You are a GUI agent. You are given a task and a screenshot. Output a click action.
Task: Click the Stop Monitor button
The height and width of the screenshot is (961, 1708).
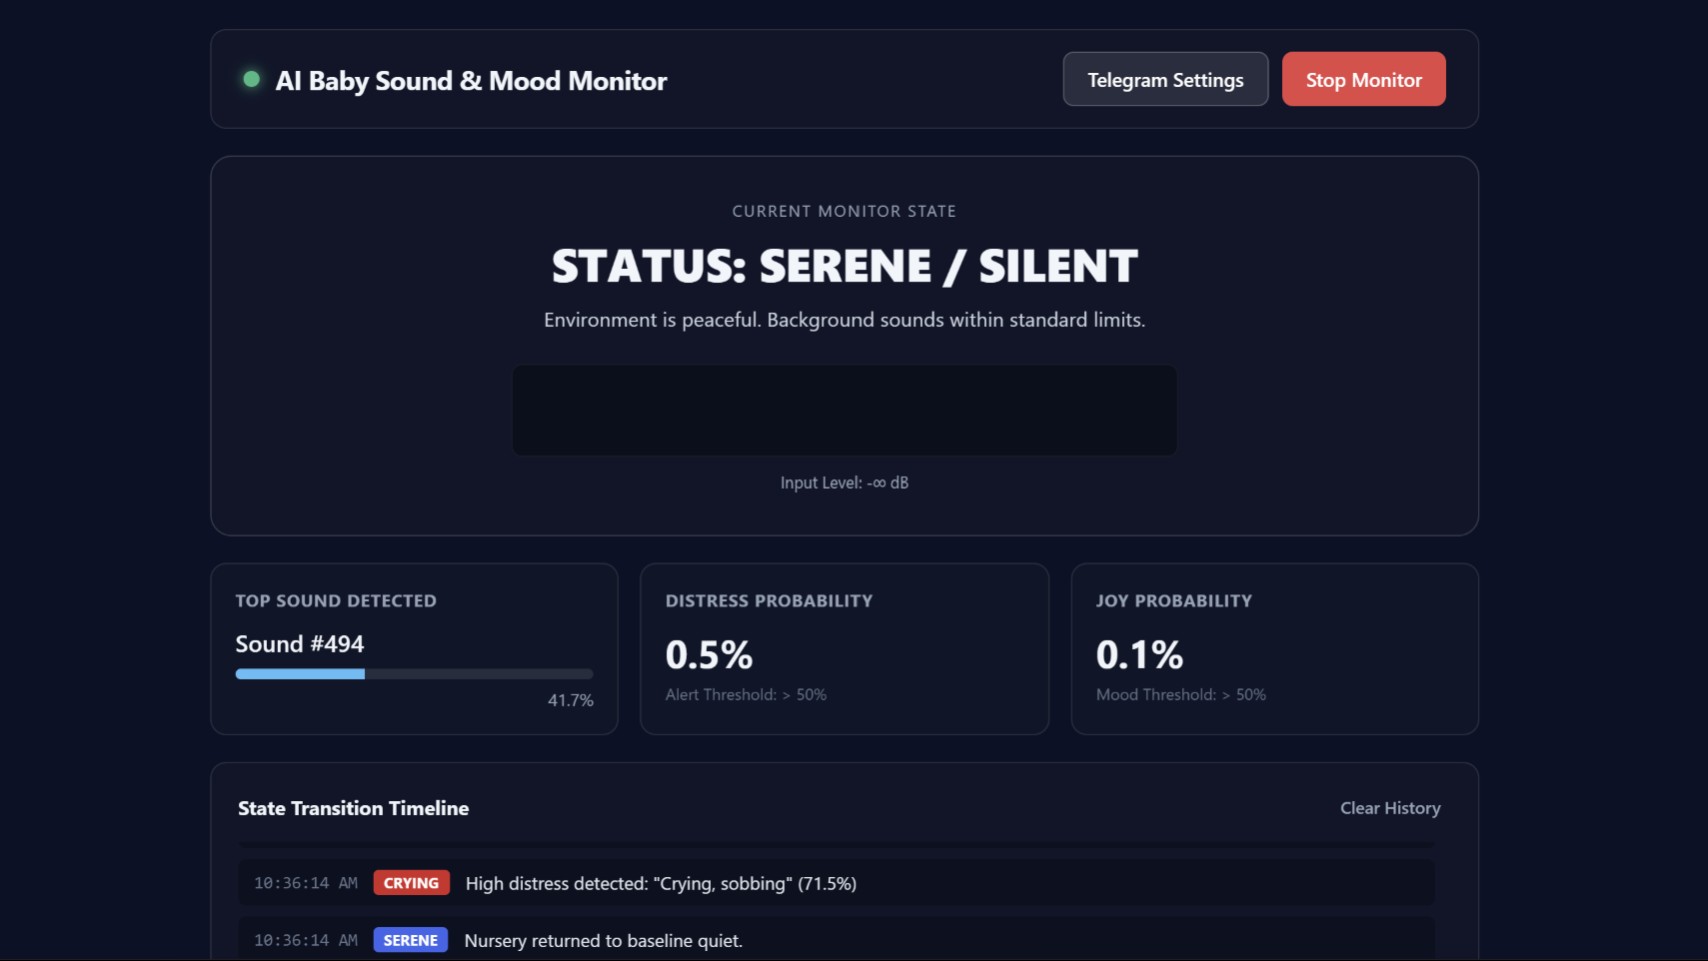[1363, 79]
